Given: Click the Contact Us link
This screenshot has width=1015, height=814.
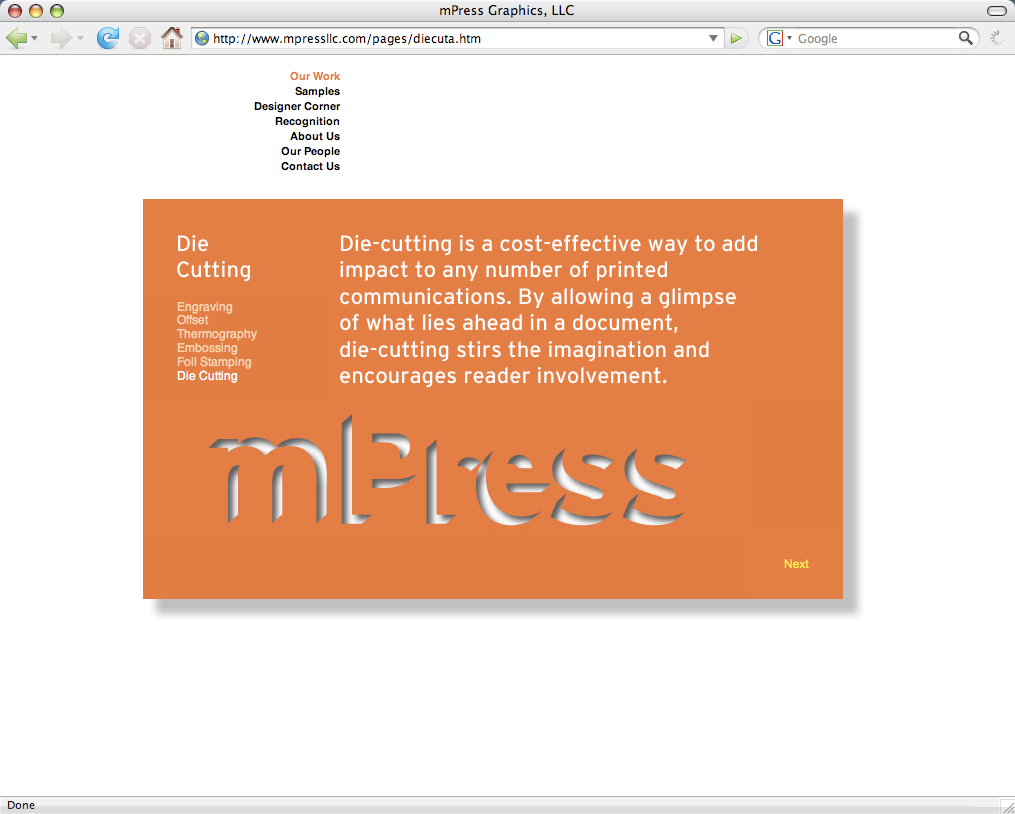Looking at the screenshot, I should [311, 166].
